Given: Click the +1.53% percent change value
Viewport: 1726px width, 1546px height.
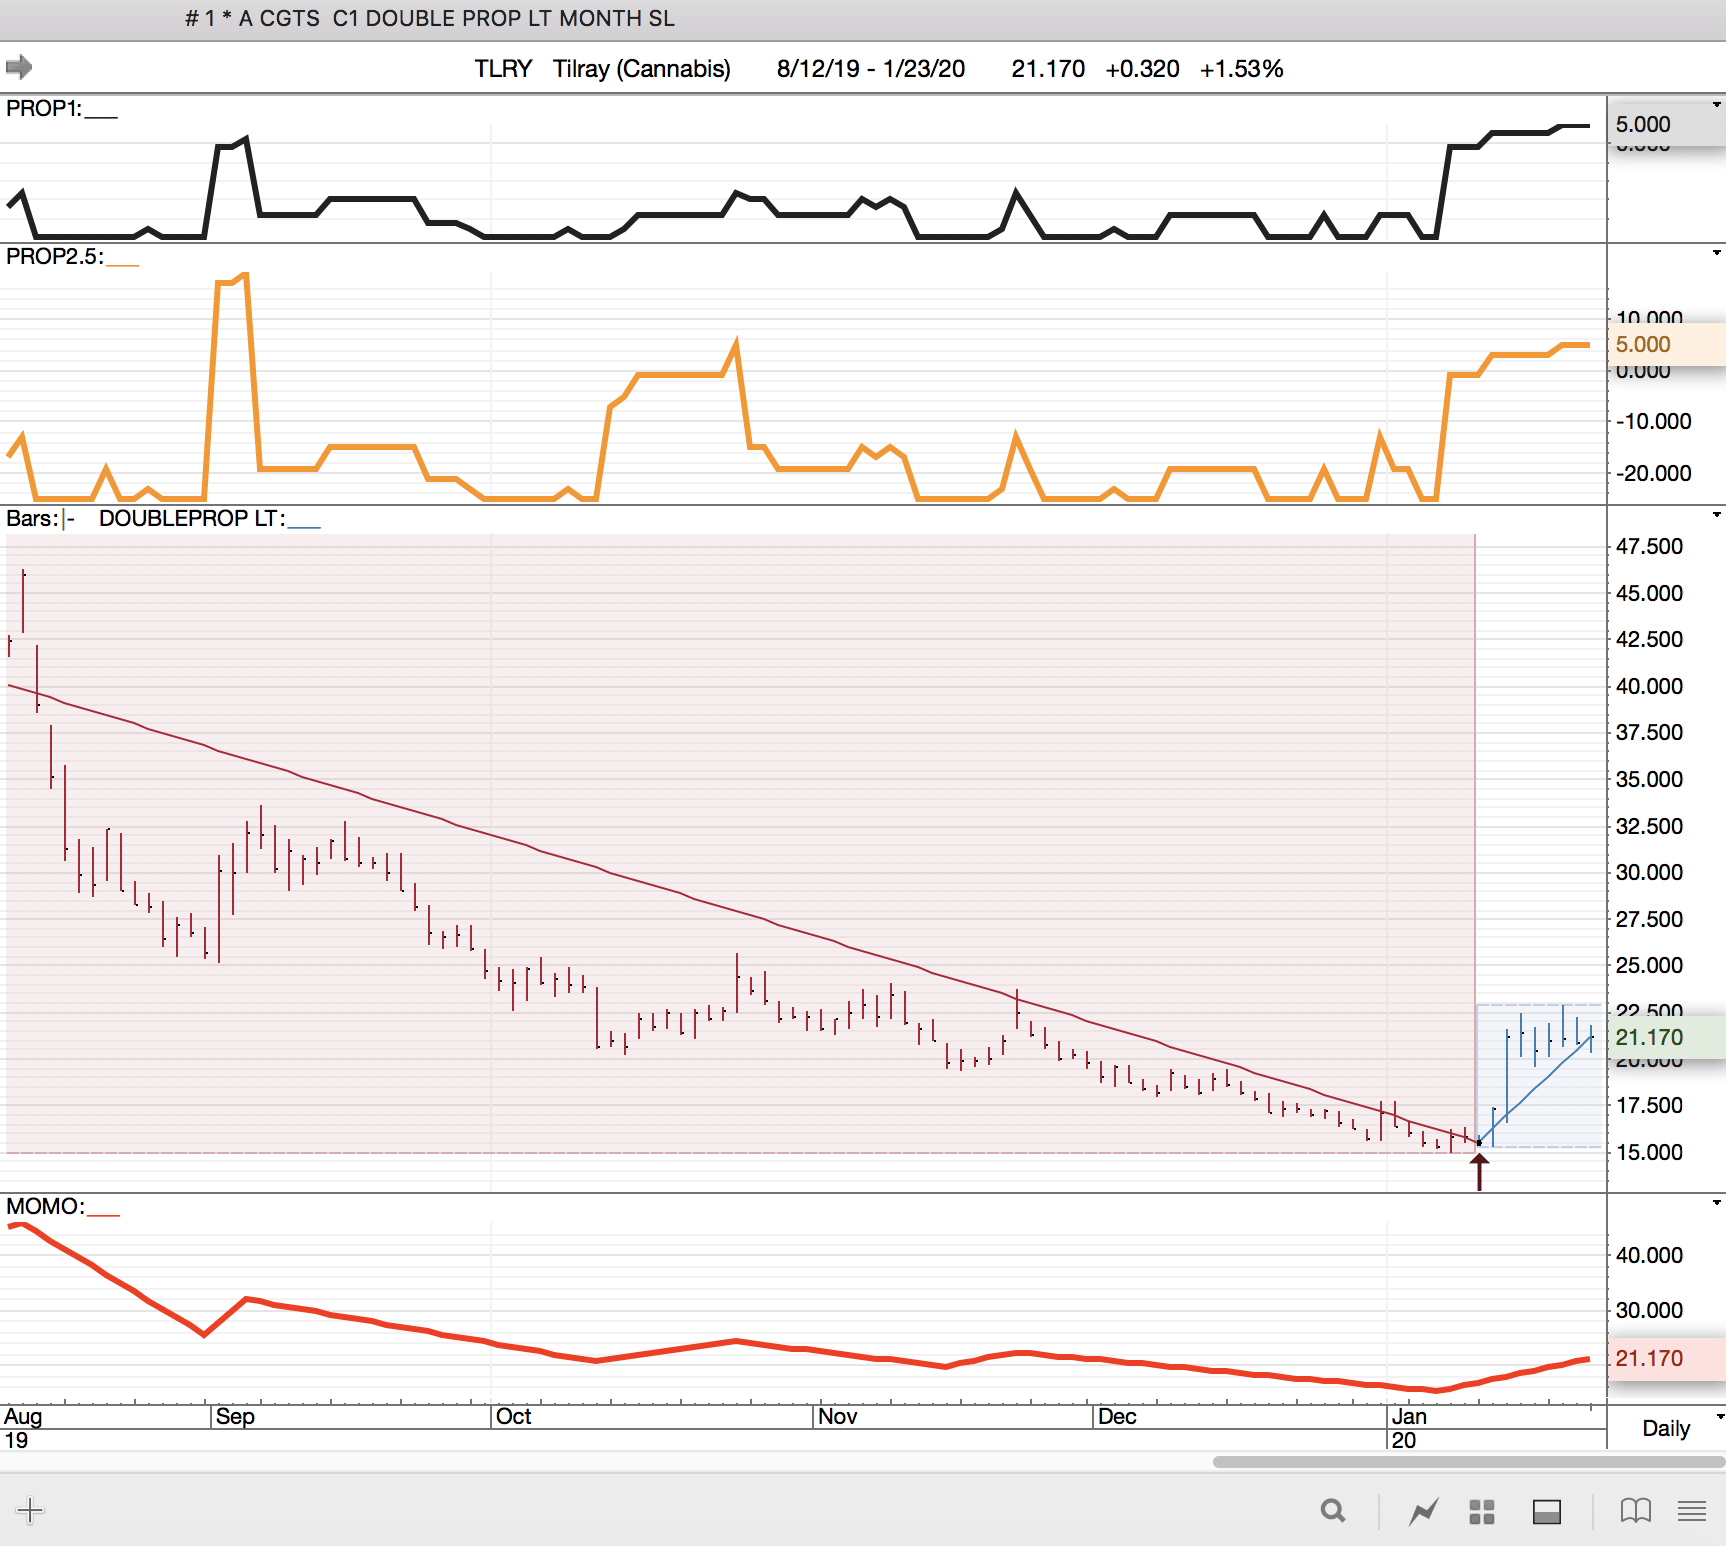Looking at the screenshot, I should 1241,69.
